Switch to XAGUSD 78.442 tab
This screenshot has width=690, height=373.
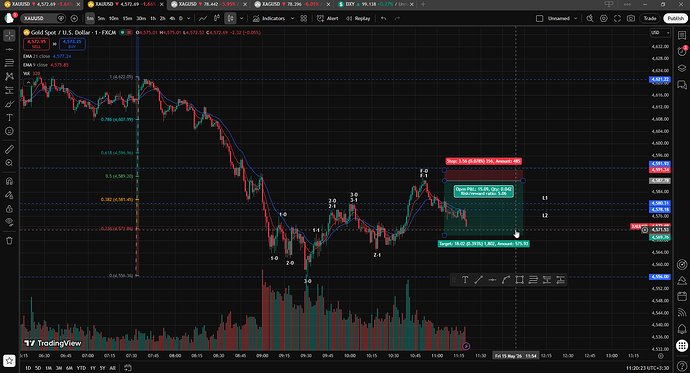coord(209,4)
